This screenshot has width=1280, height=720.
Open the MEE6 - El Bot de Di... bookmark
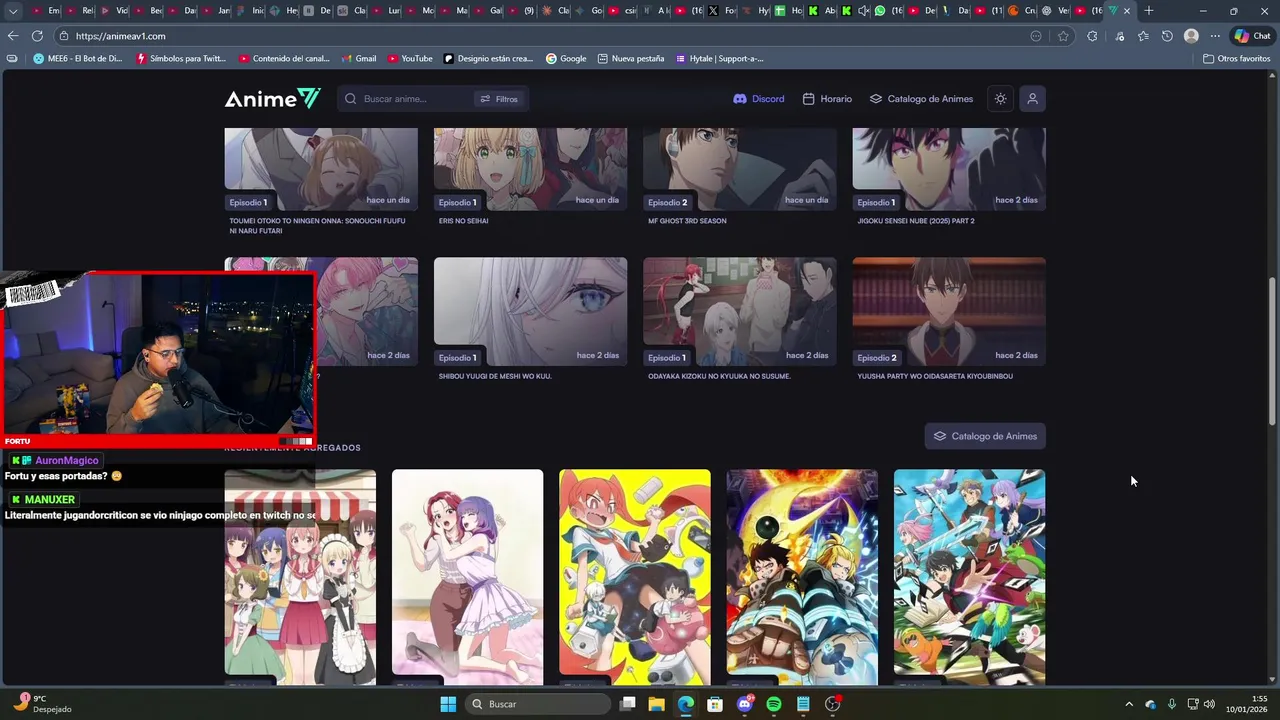[78, 59]
